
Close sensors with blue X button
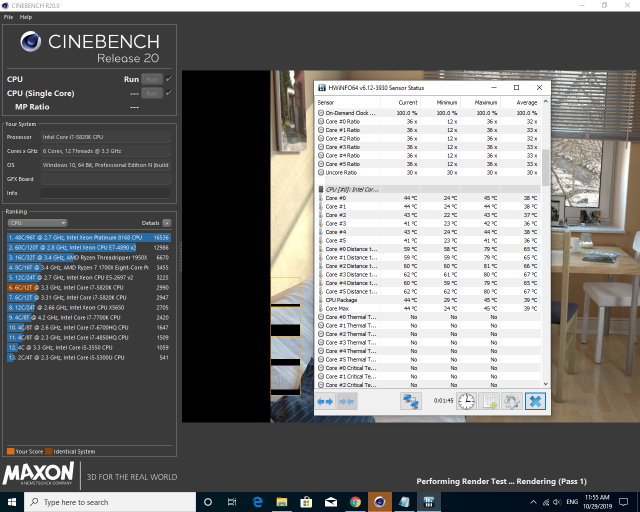[x=535, y=401]
